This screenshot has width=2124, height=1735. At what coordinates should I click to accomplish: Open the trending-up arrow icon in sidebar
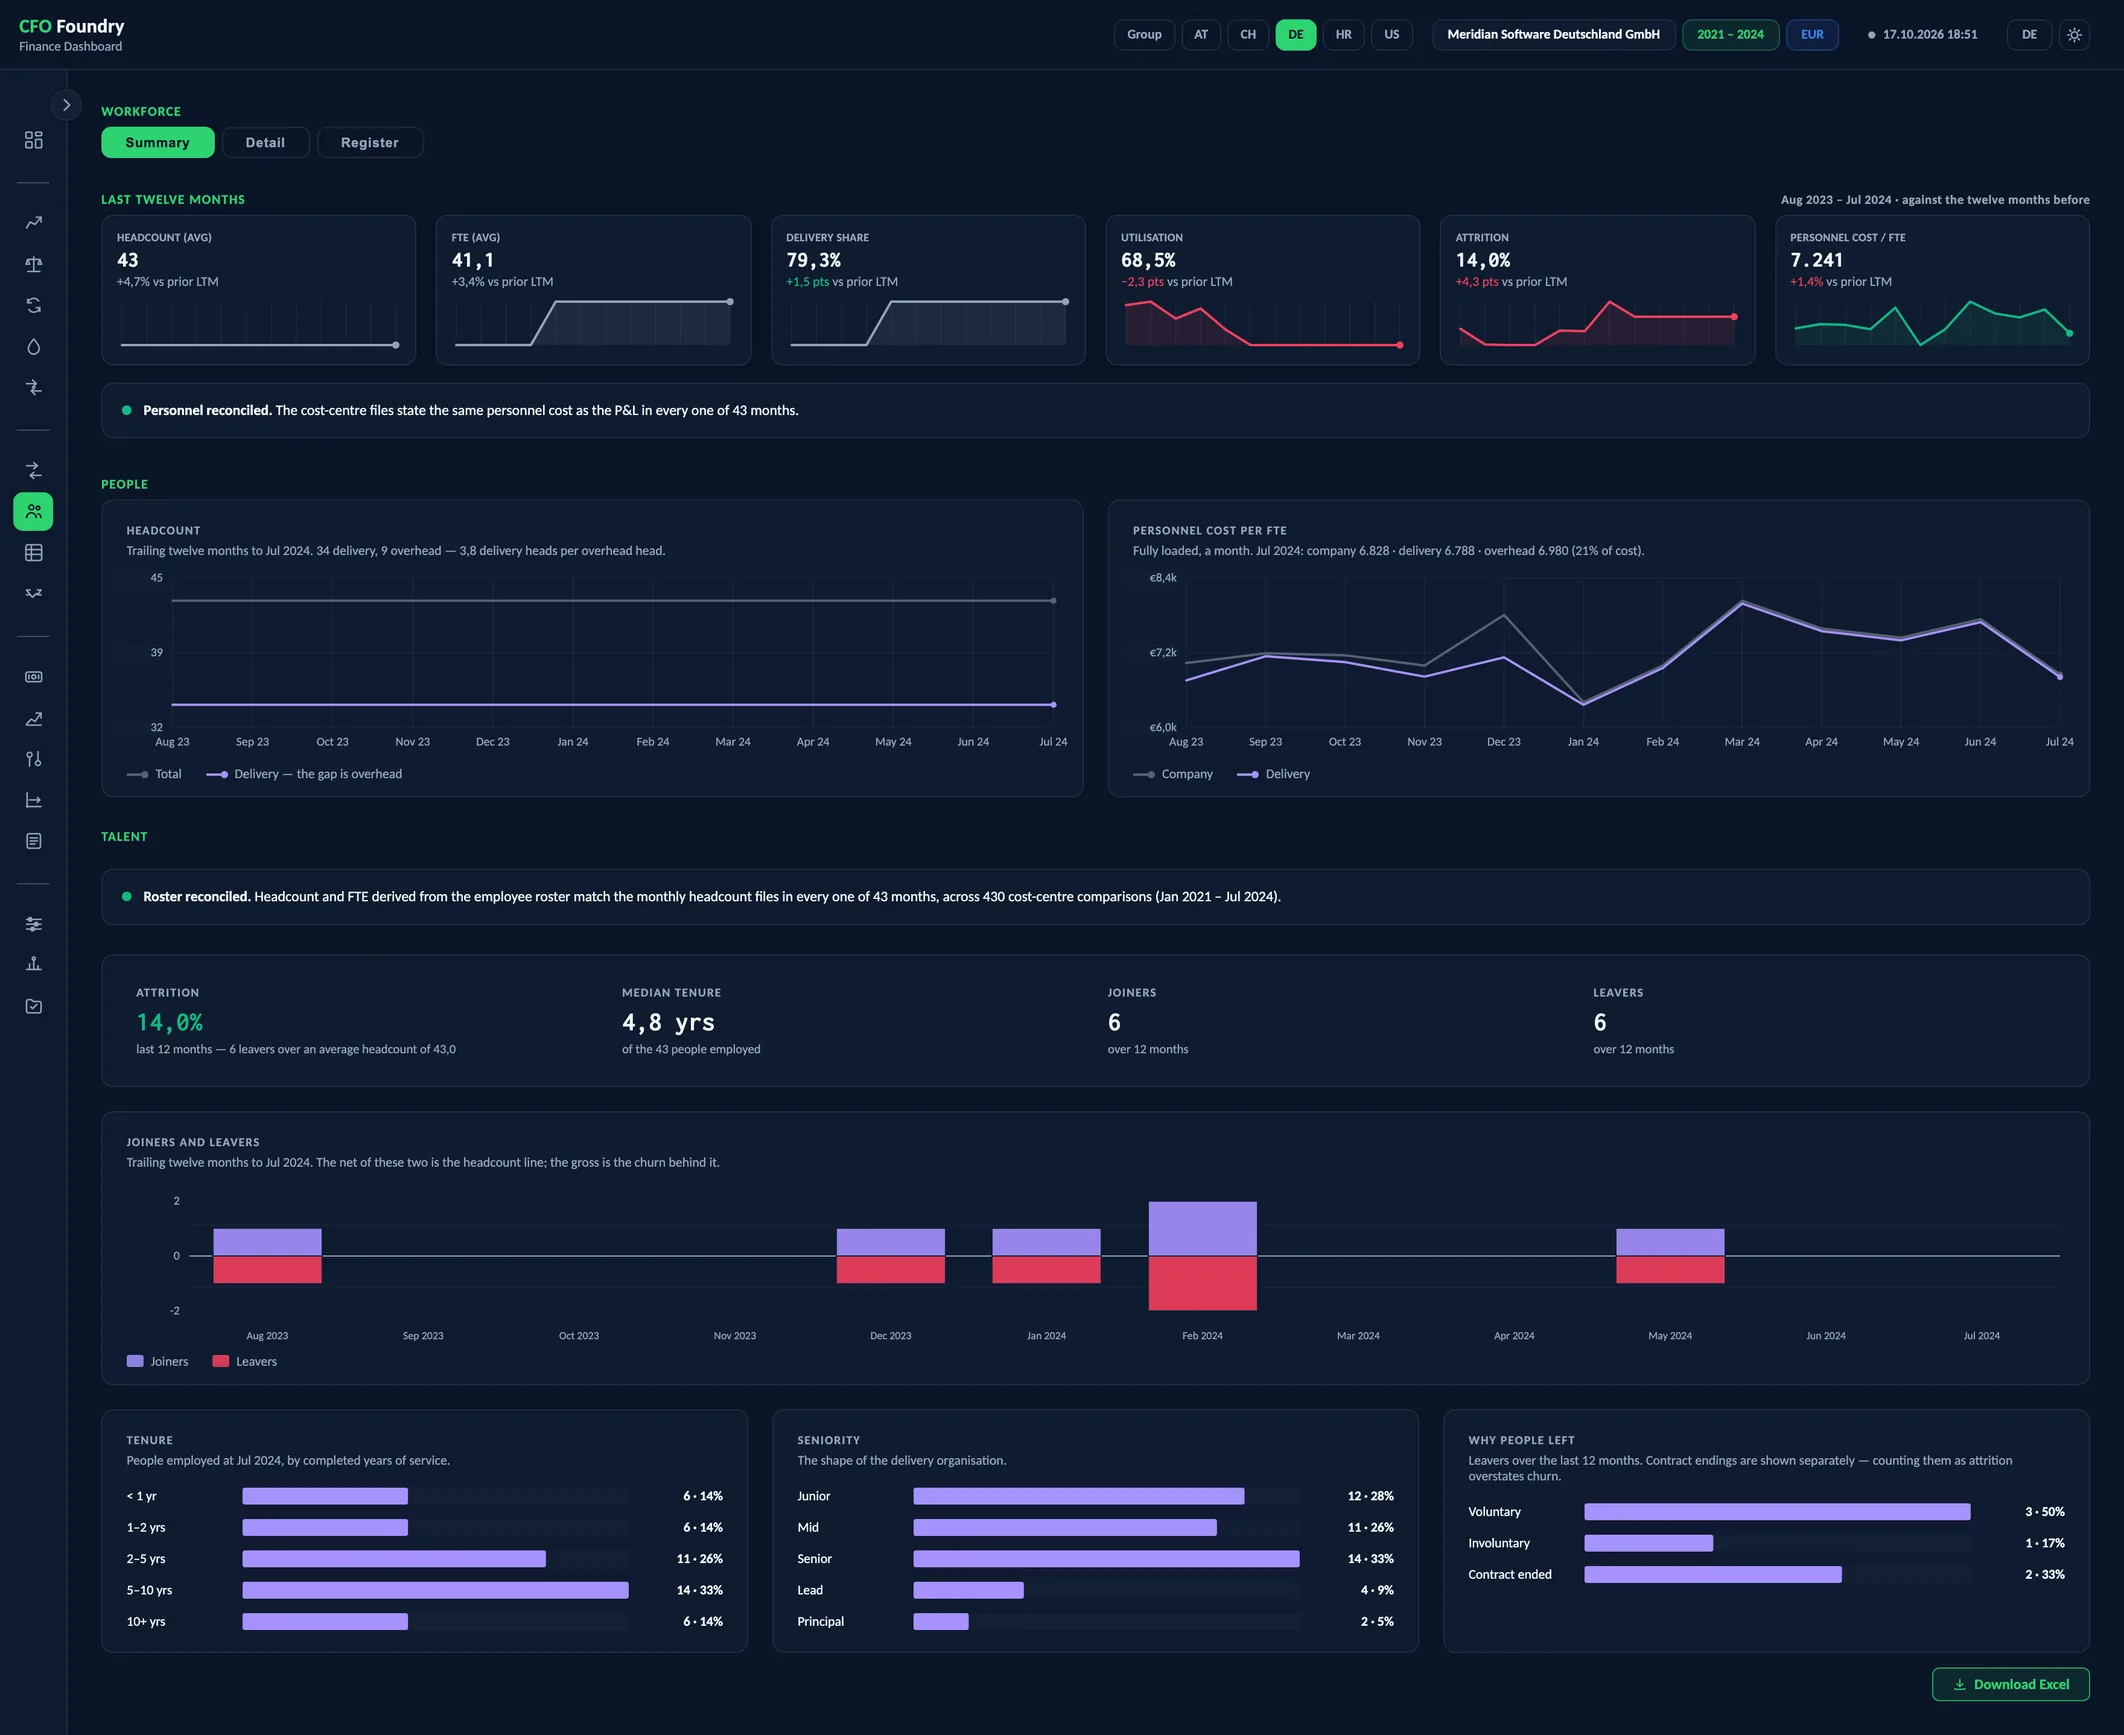[34, 223]
